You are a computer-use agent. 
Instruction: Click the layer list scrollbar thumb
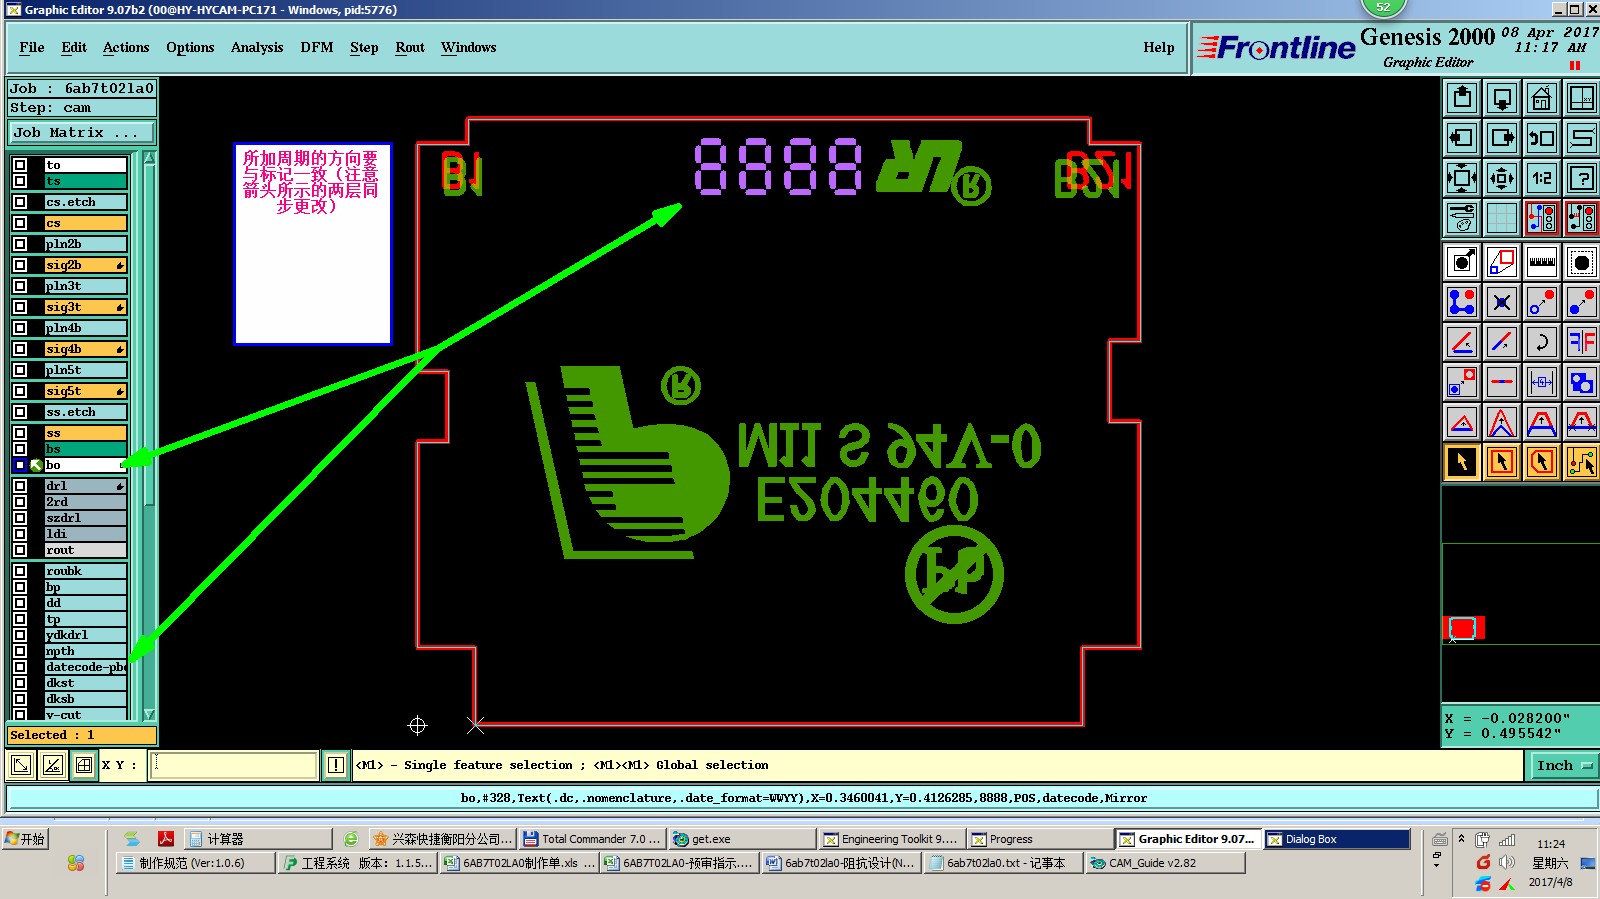tap(149, 335)
